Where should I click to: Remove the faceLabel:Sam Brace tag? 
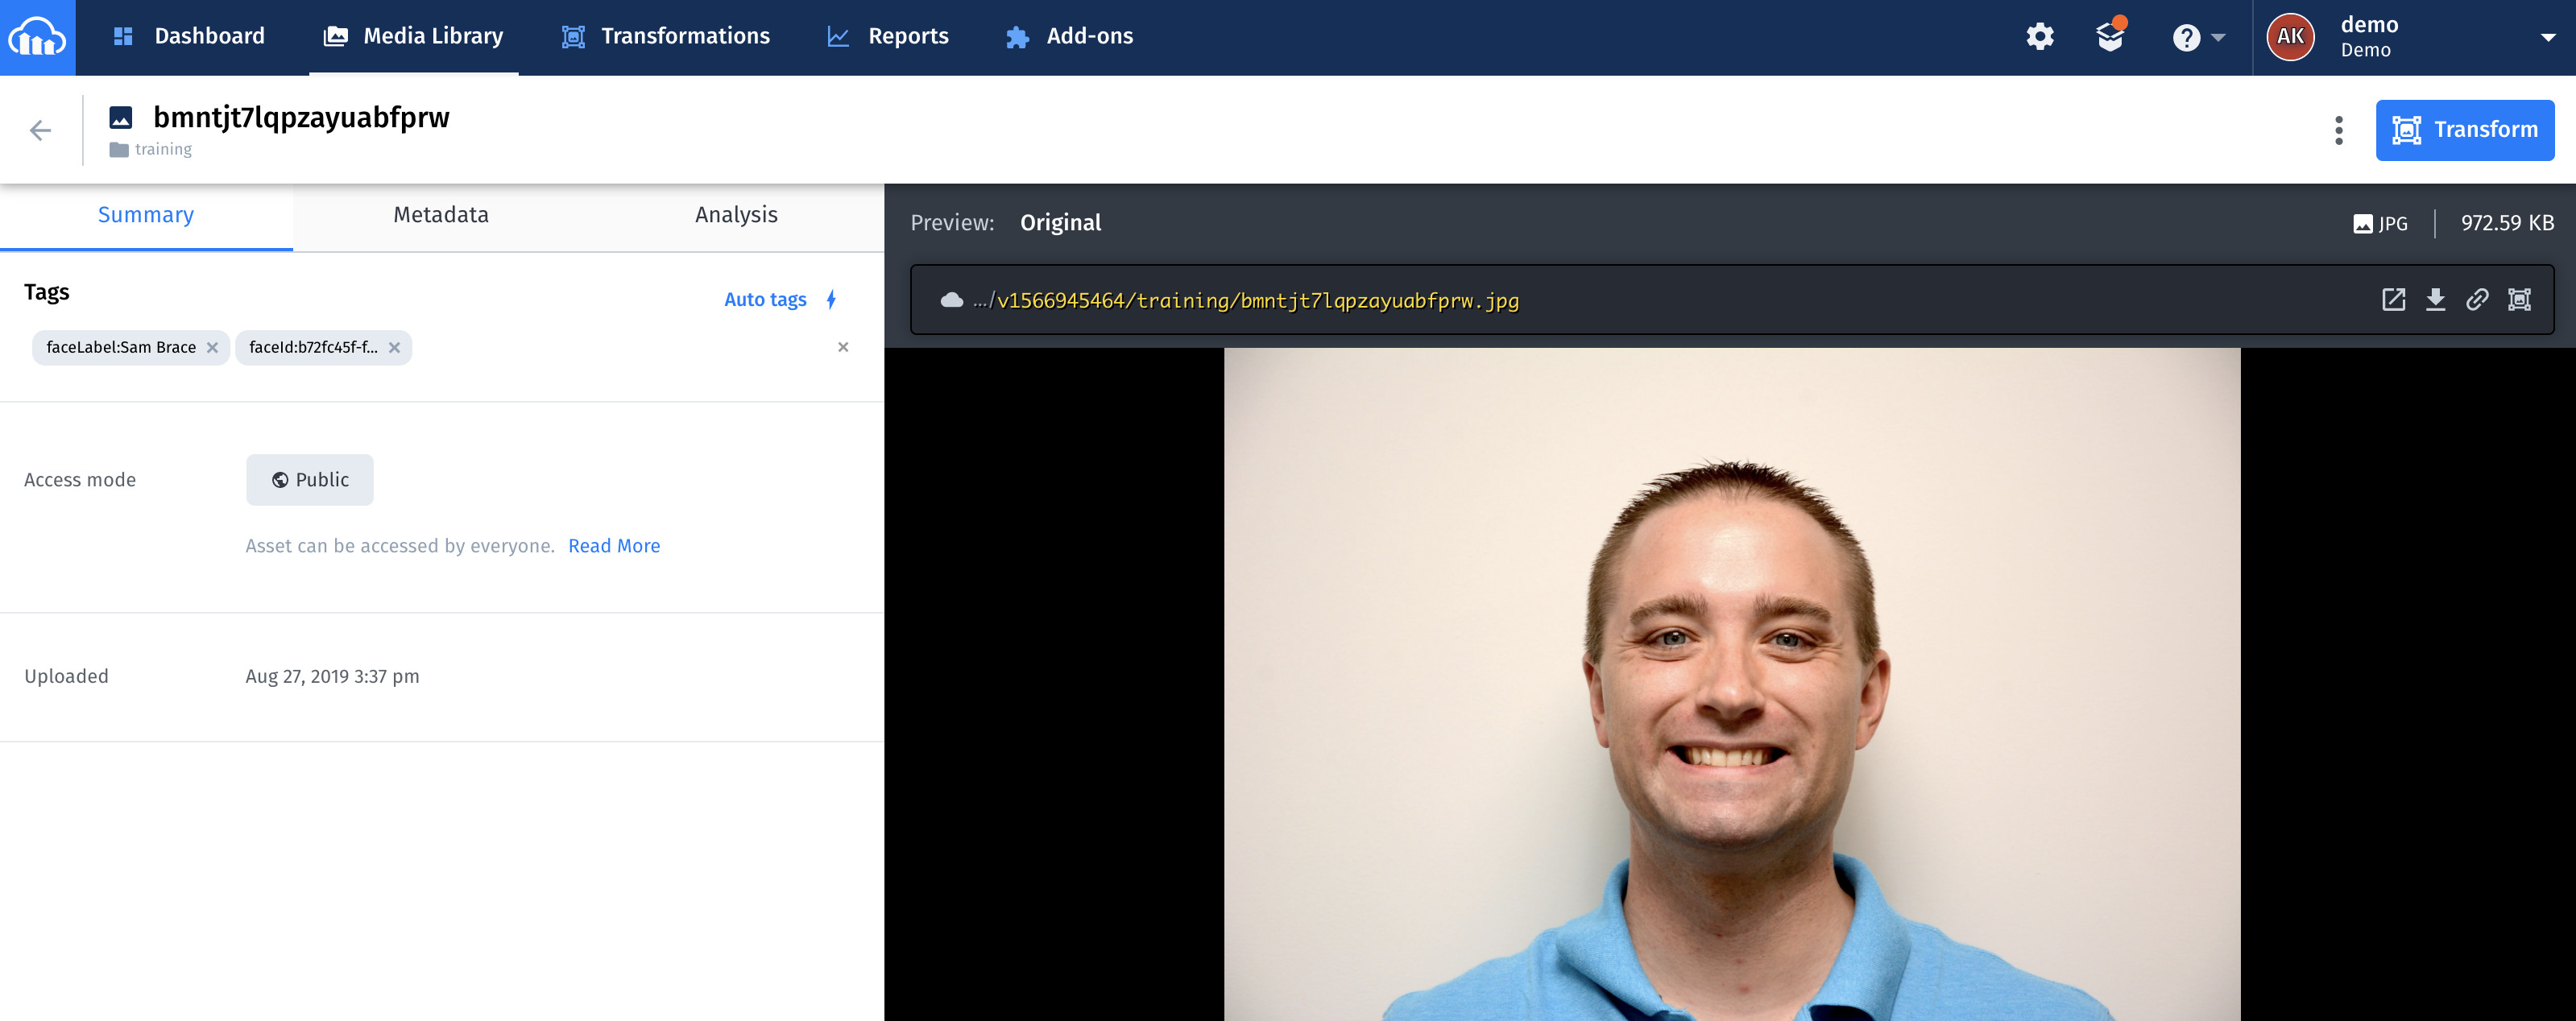[x=212, y=347]
